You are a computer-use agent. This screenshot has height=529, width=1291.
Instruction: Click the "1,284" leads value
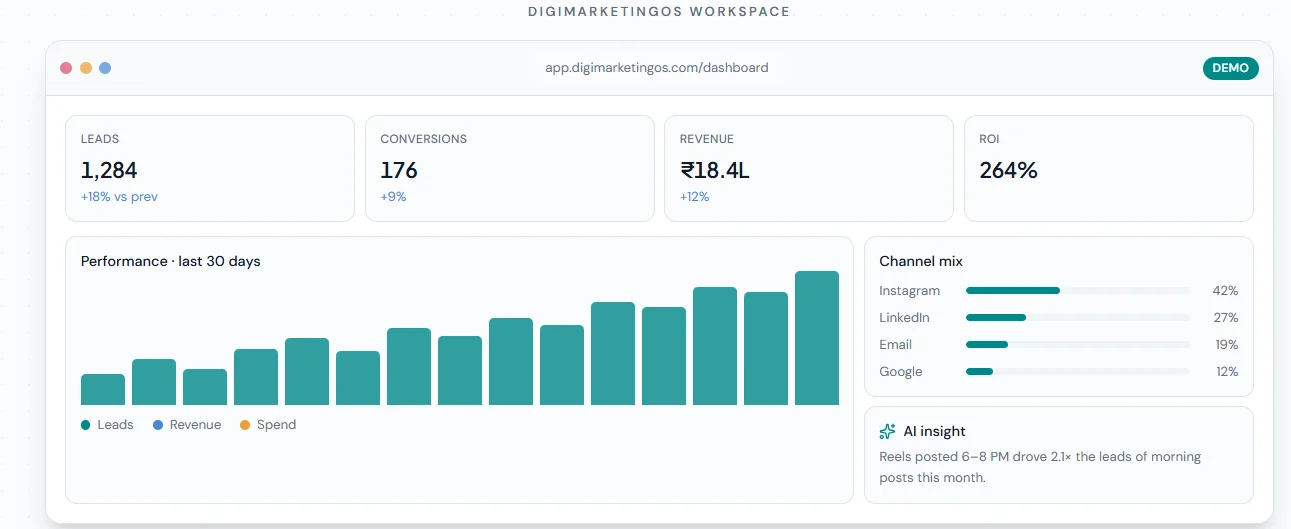109,171
